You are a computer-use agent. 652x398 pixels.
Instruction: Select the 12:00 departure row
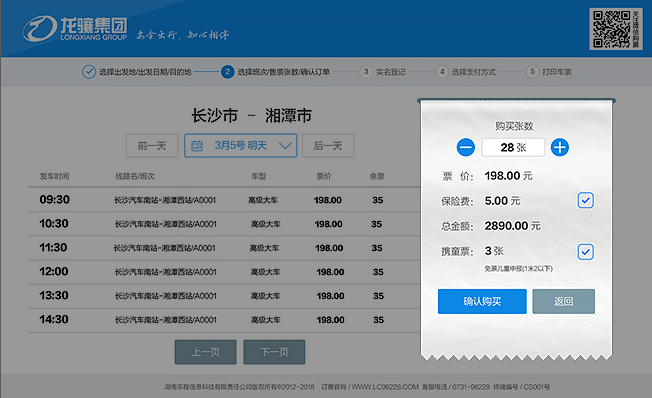[225, 272]
